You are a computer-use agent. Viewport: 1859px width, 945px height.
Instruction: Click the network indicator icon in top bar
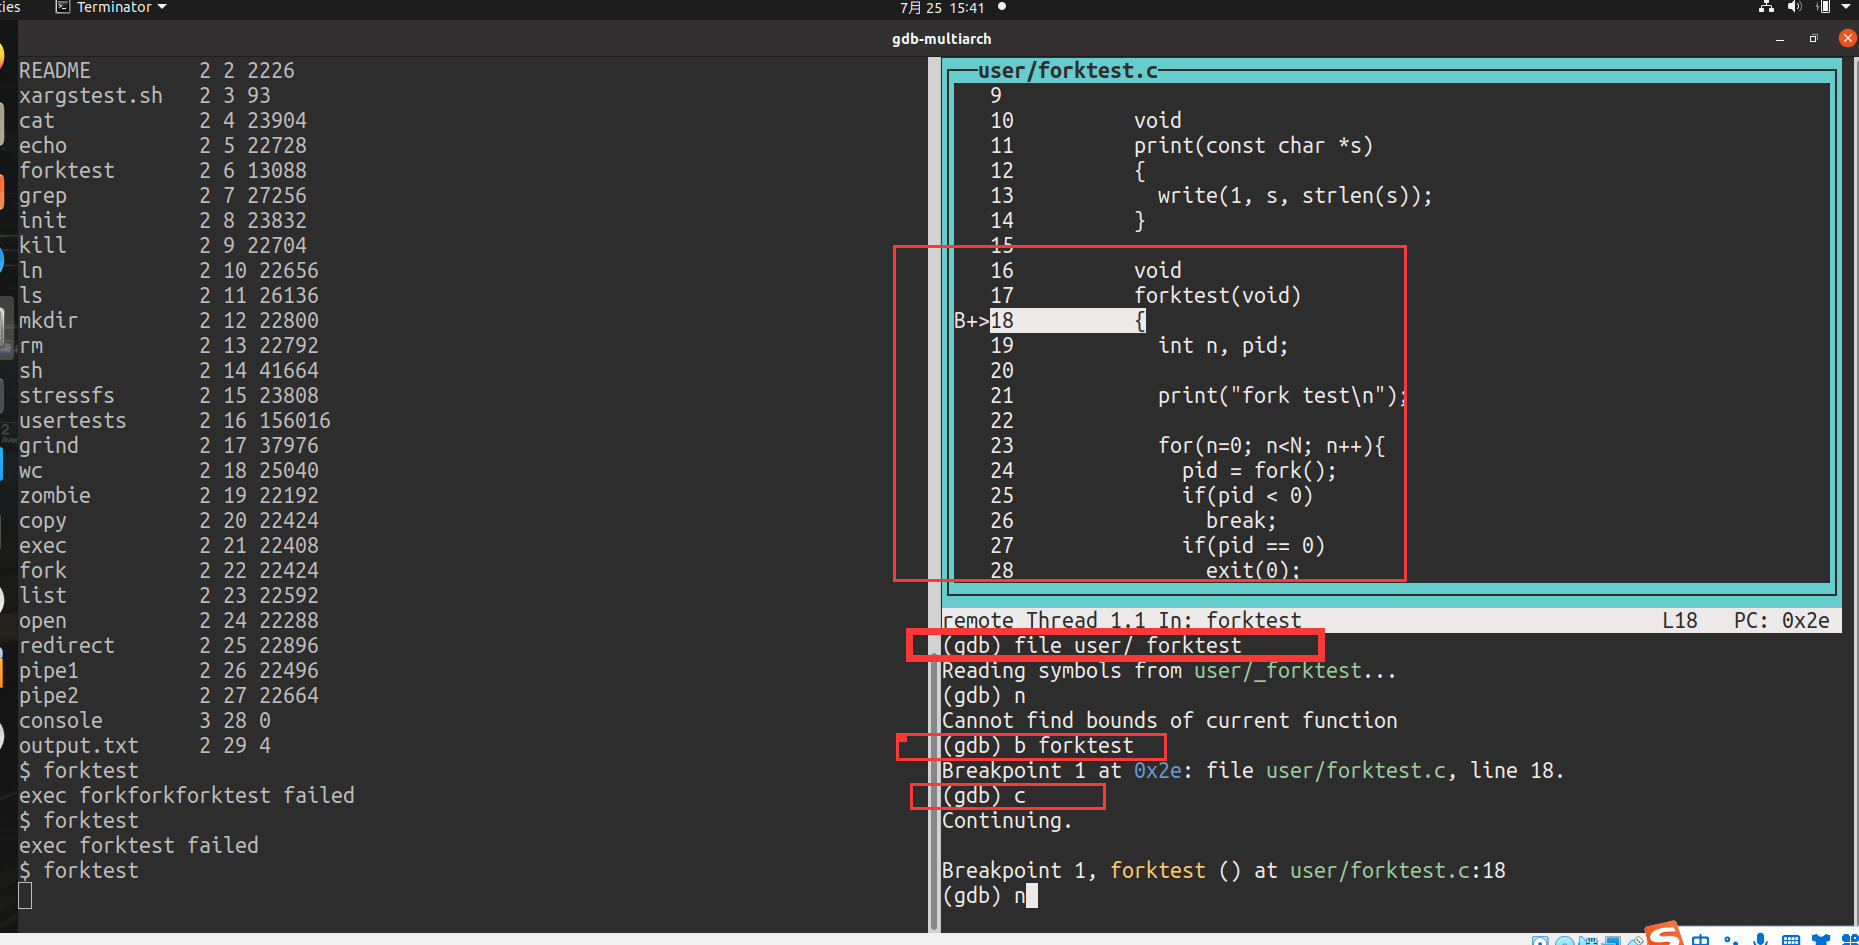pyautogui.click(x=1765, y=8)
